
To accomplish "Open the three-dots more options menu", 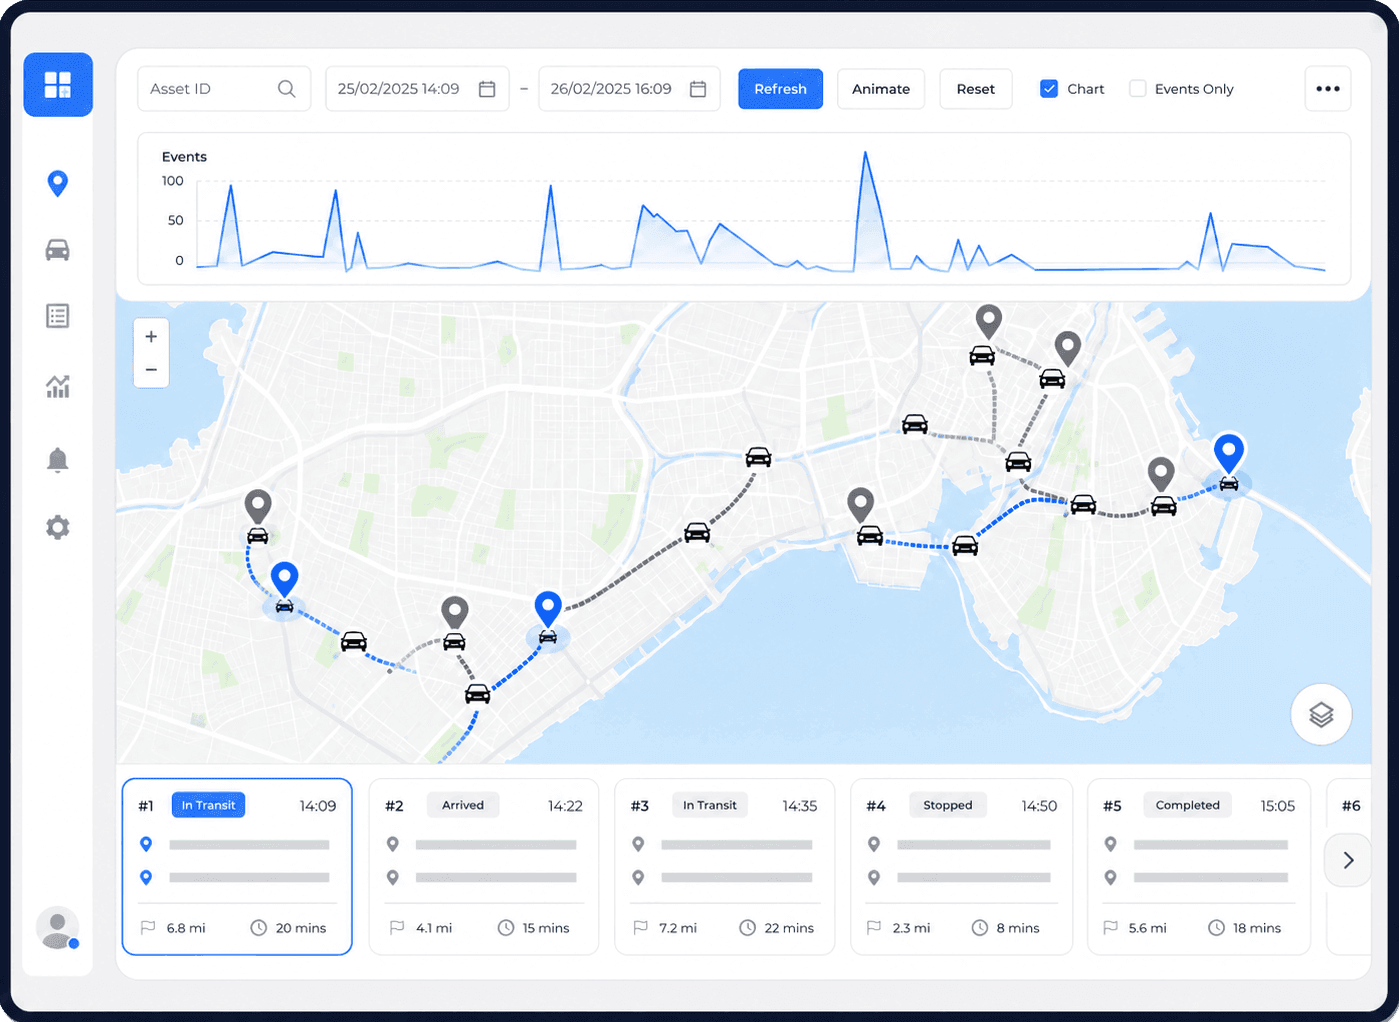I will pos(1328,89).
